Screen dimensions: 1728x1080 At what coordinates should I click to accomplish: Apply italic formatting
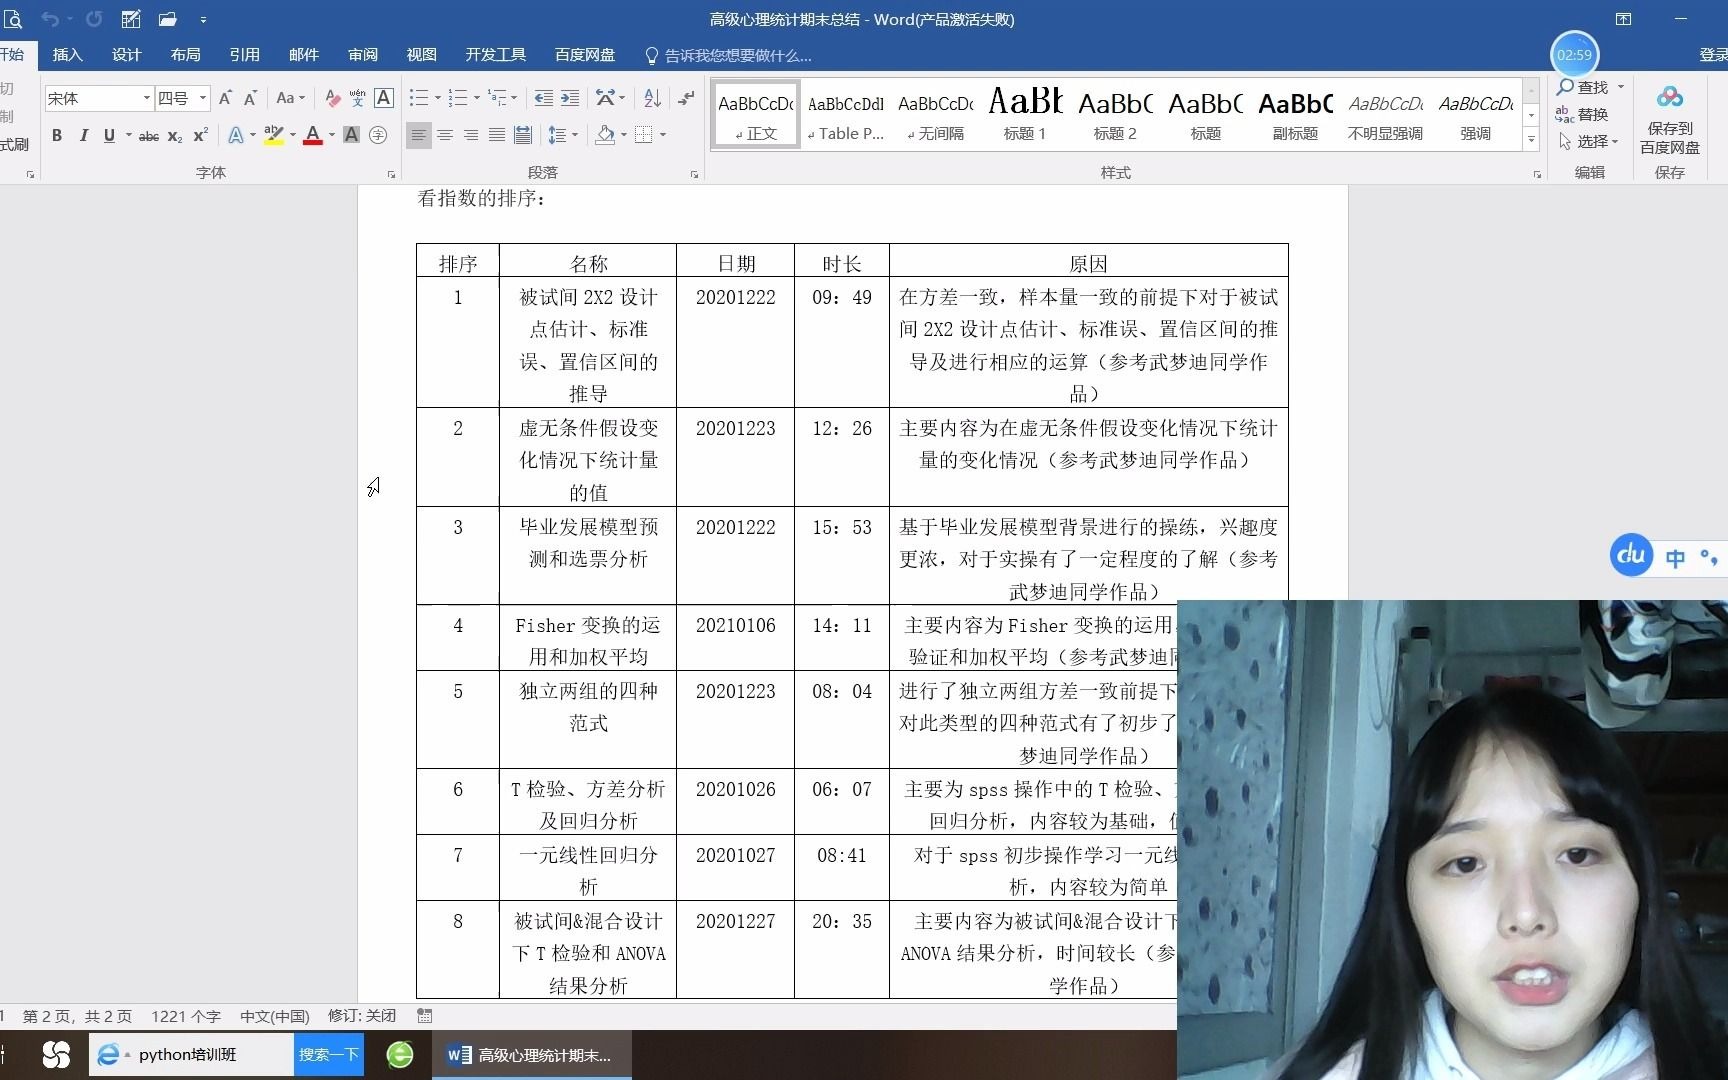[x=84, y=135]
